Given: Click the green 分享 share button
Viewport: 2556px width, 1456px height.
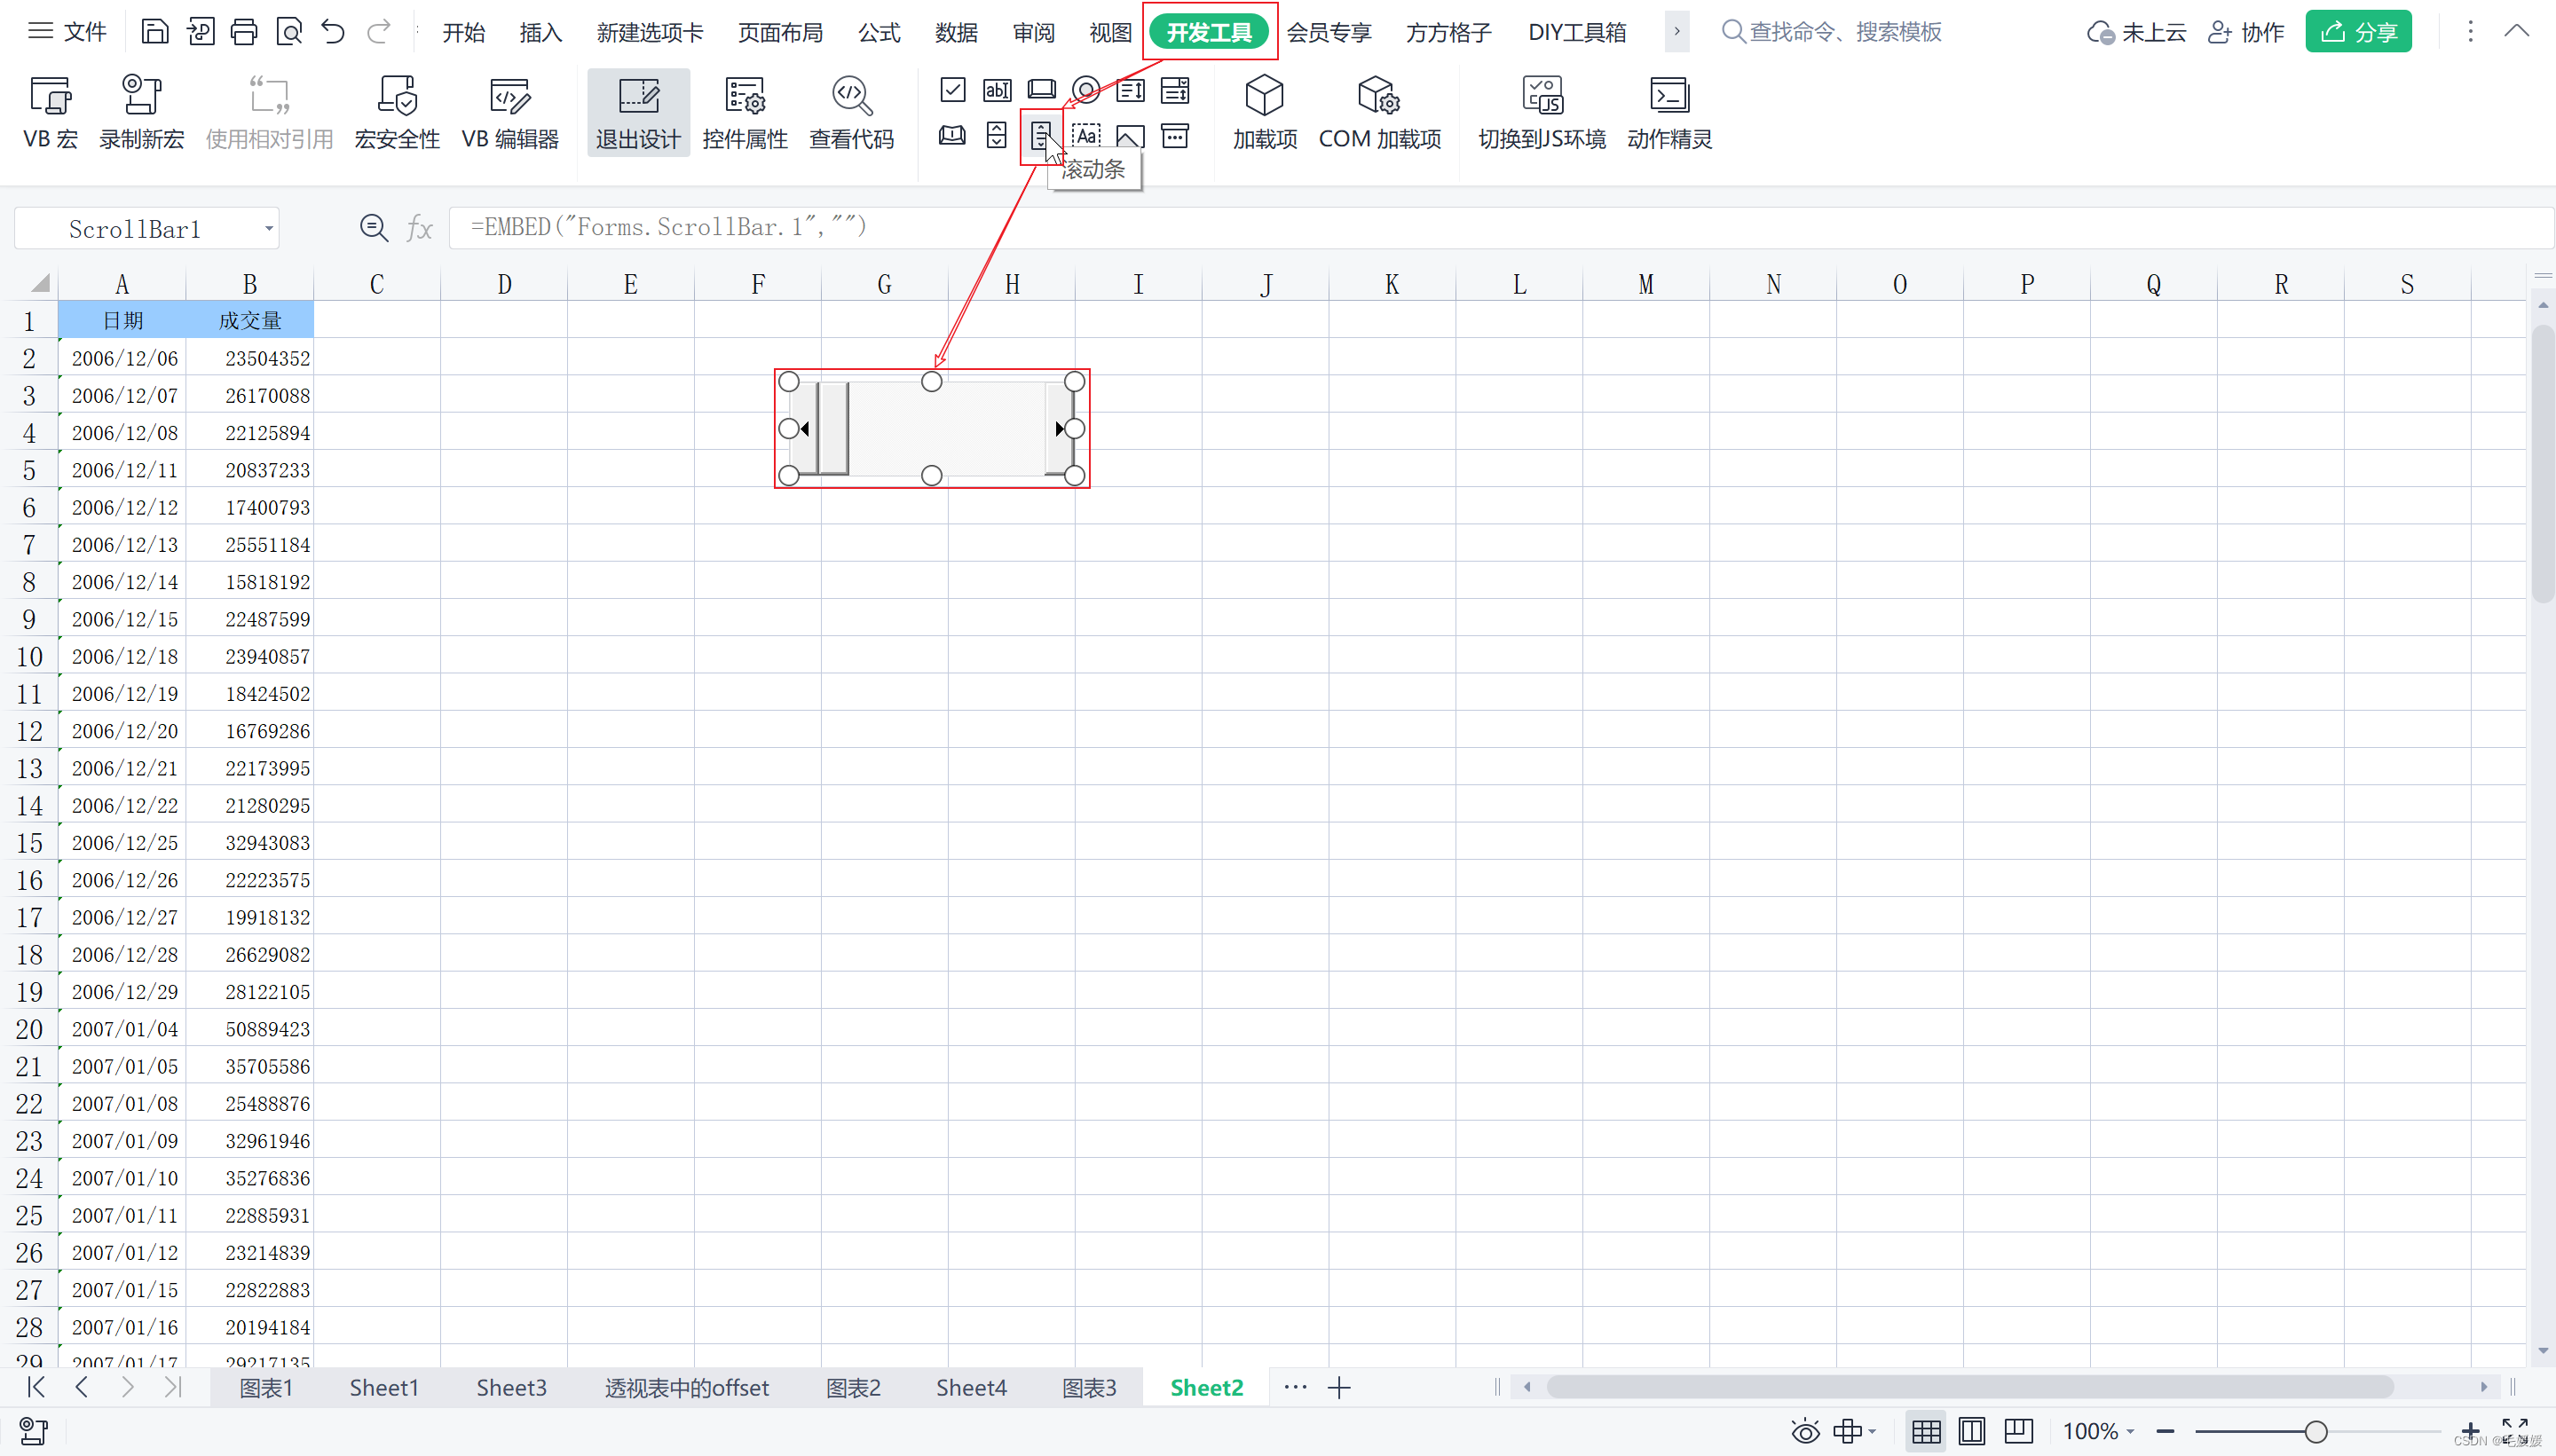Looking at the screenshot, I should point(2358,32).
